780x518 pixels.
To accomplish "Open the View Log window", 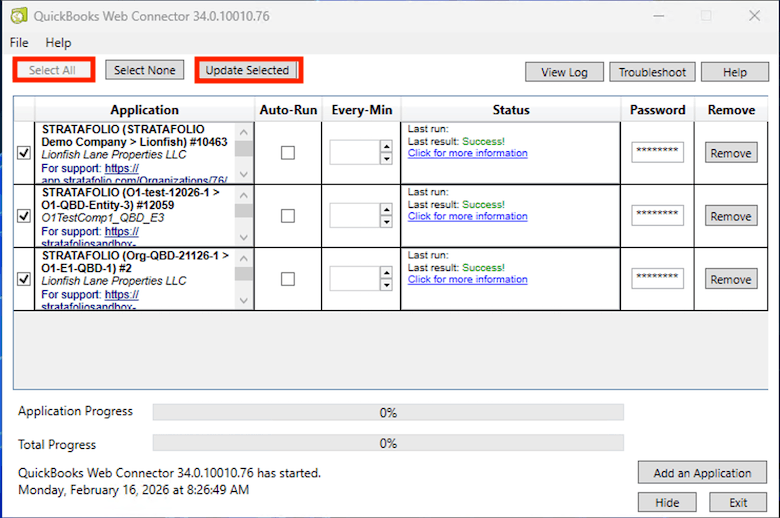I will [x=564, y=72].
